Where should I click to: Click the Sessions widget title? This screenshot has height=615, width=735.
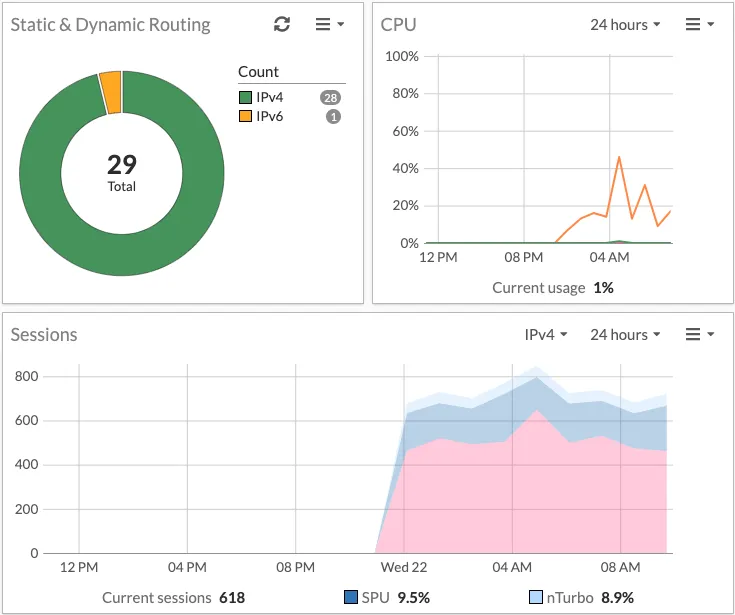[44, 335]
